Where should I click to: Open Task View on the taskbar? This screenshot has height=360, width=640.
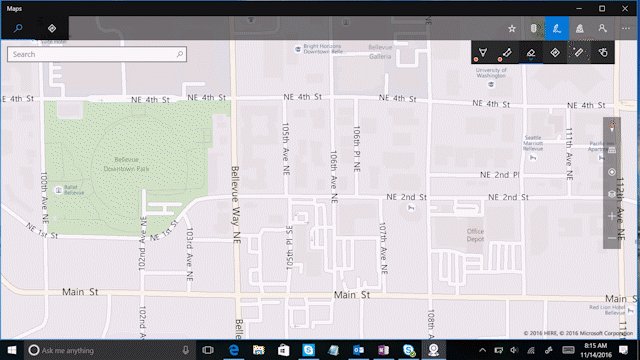point(208,350)
